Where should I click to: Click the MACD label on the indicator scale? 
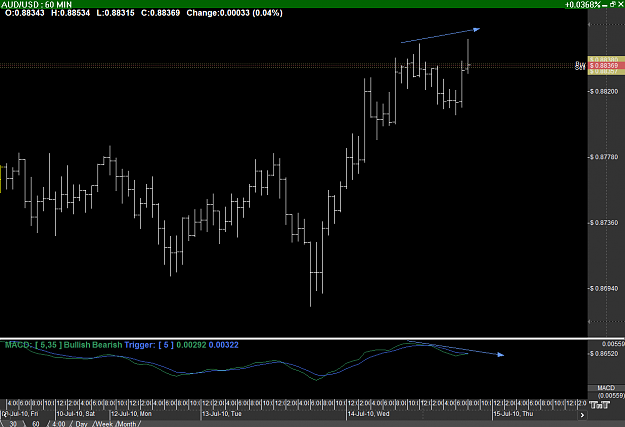pyautogui.click(x=606, y=388)
